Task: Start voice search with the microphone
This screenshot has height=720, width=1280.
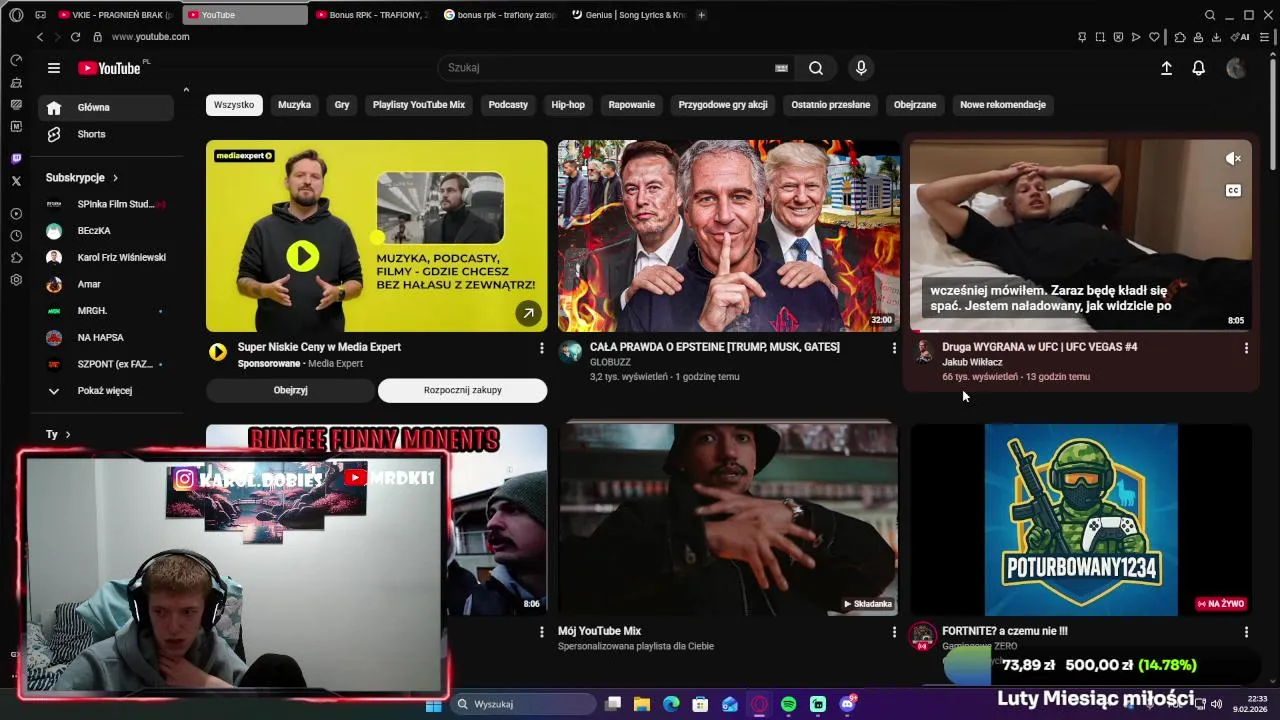Action: click(x=861, y=68)
